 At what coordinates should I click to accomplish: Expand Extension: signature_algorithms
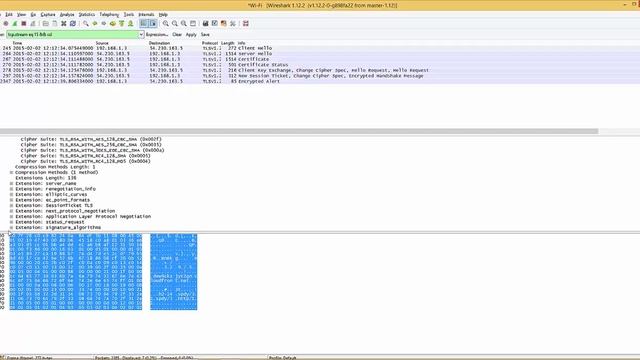tap(11, 227)
